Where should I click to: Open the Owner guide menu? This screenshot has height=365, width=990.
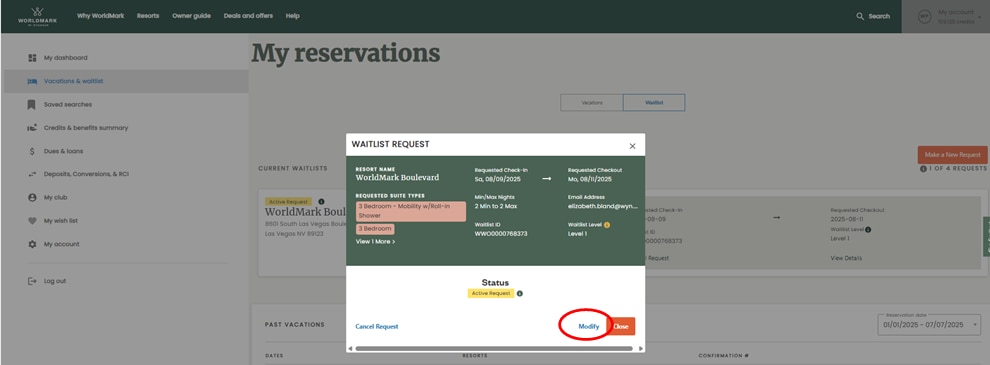[x=191, y=16]
